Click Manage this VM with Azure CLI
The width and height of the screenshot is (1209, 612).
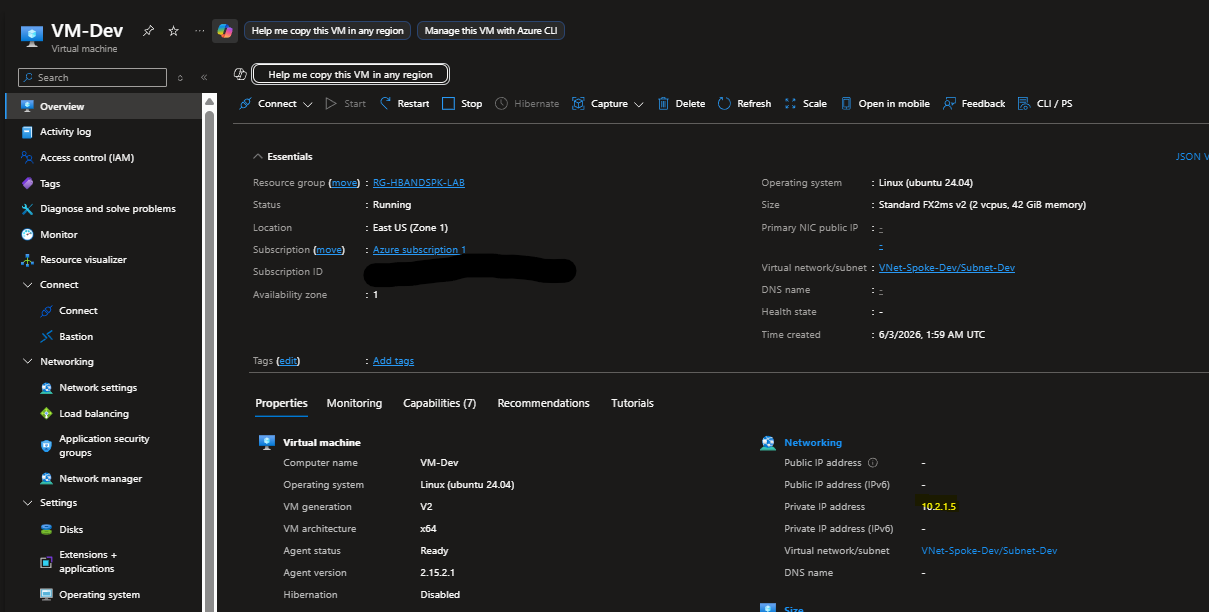pos(491,31)
